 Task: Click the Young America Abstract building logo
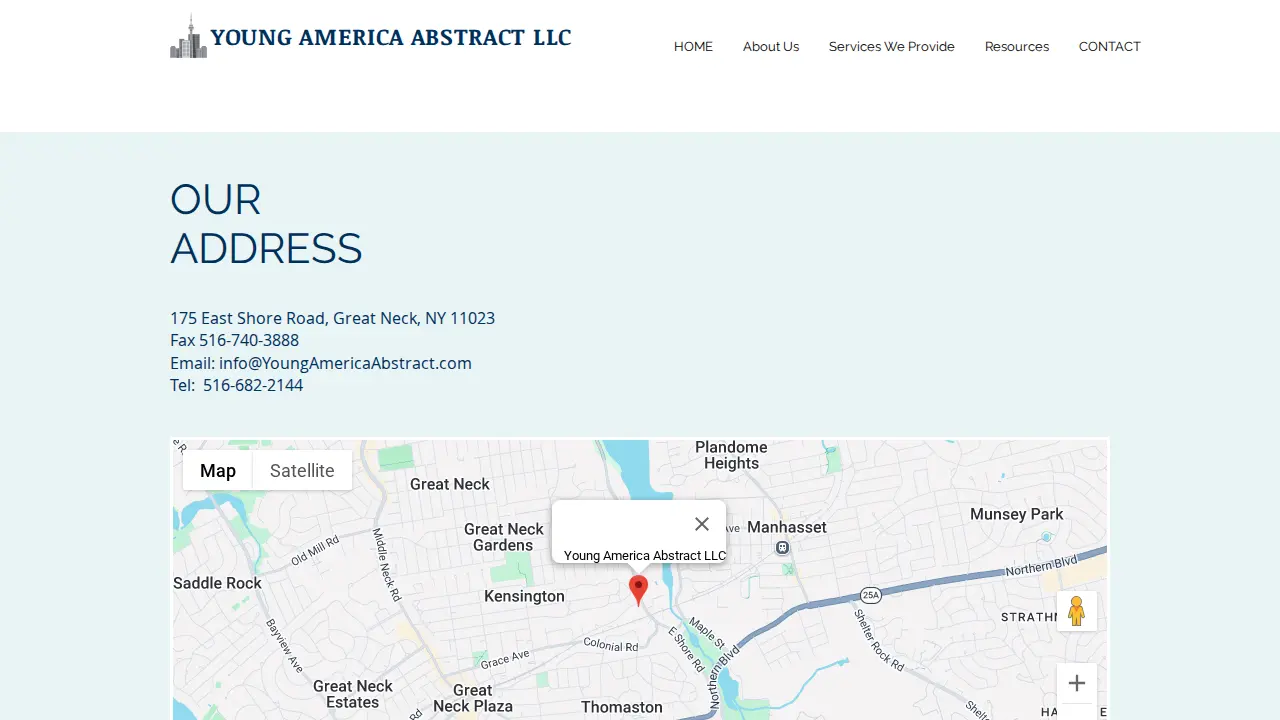189,37
